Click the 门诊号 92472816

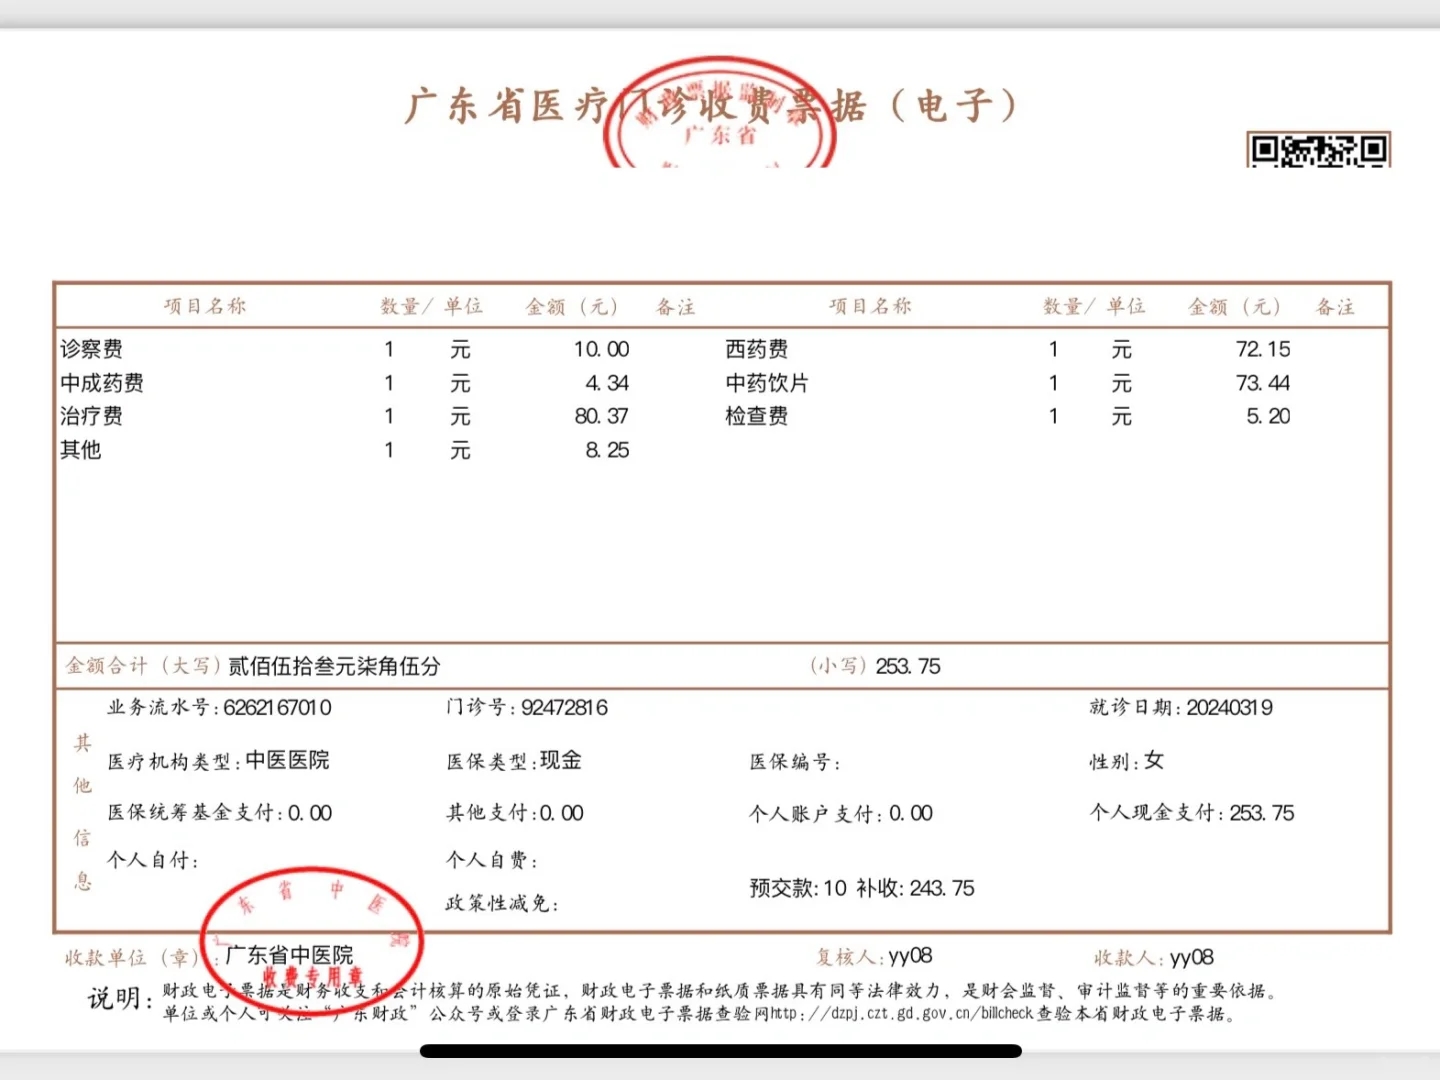click(x=564, y=708)
